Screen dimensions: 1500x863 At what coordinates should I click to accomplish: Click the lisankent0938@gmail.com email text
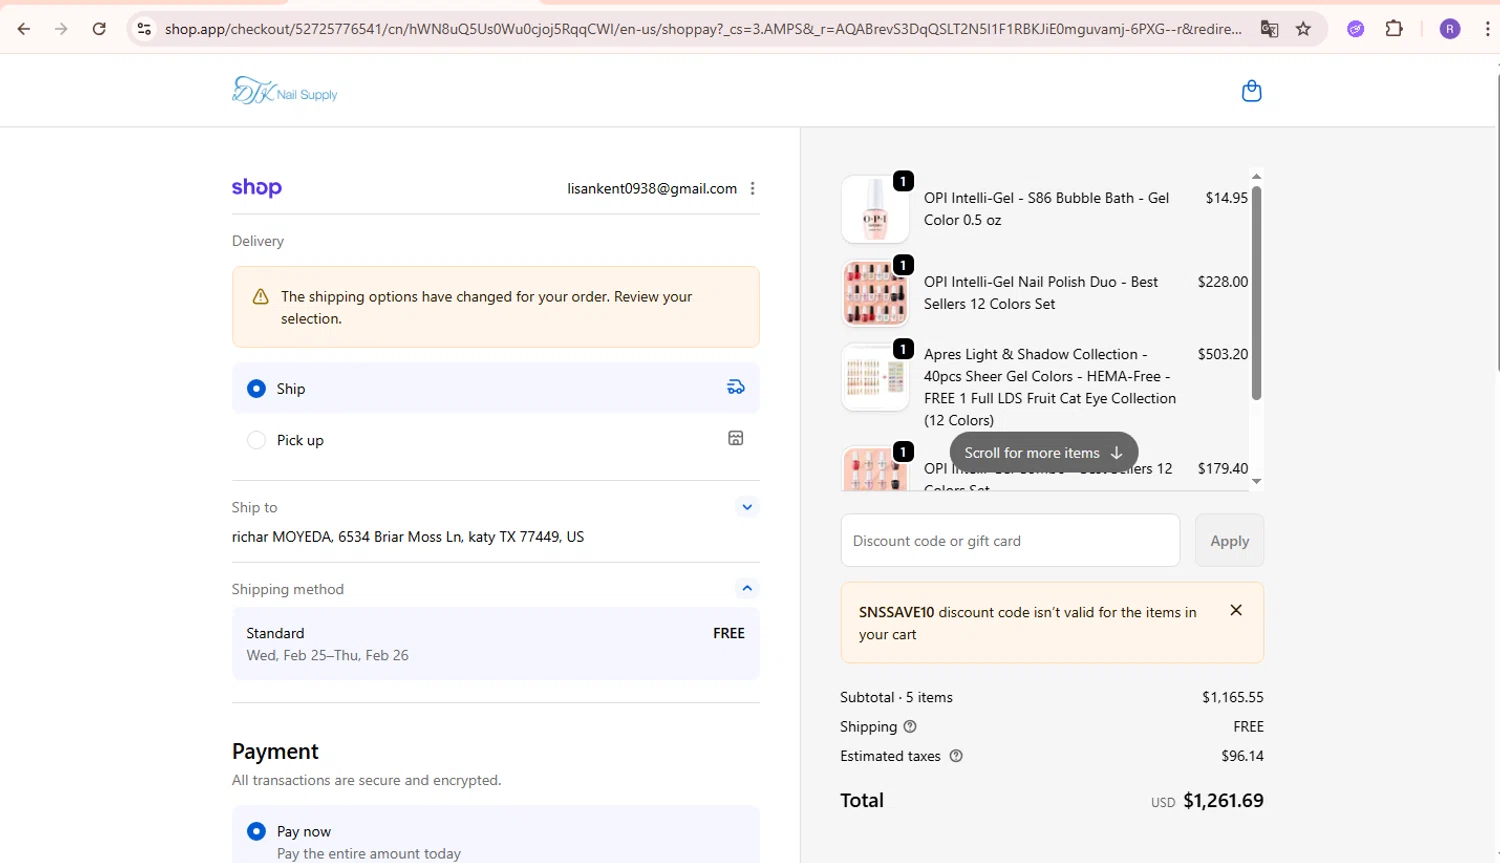(x=652, y=188)
